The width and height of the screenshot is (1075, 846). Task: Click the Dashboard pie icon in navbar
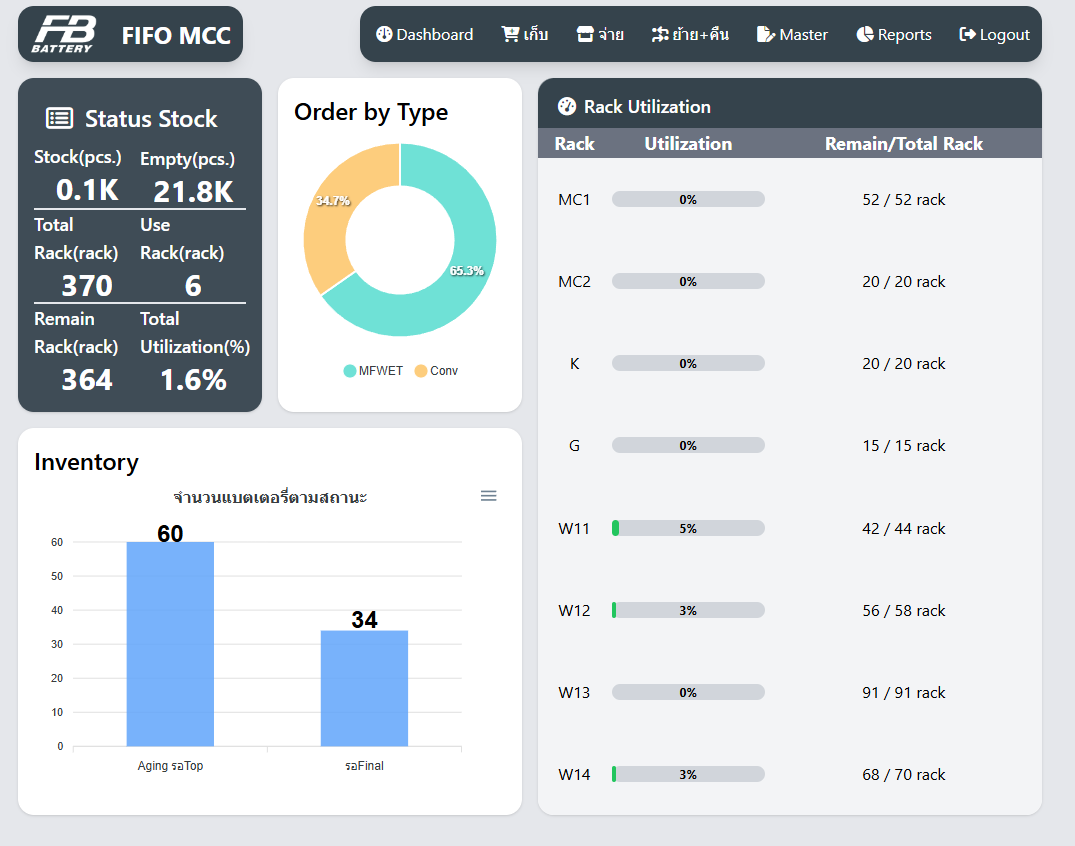point(384,34)
